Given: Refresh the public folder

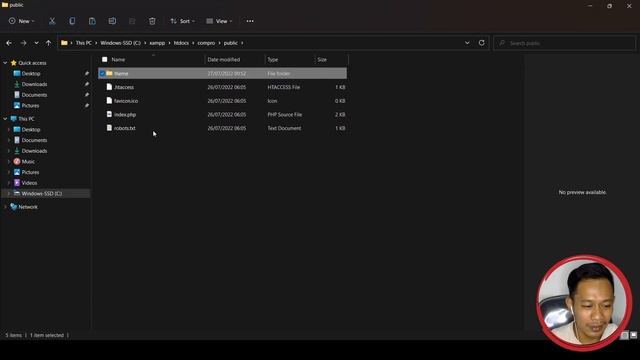Looking at the screenshot, I should coord(482,43).
